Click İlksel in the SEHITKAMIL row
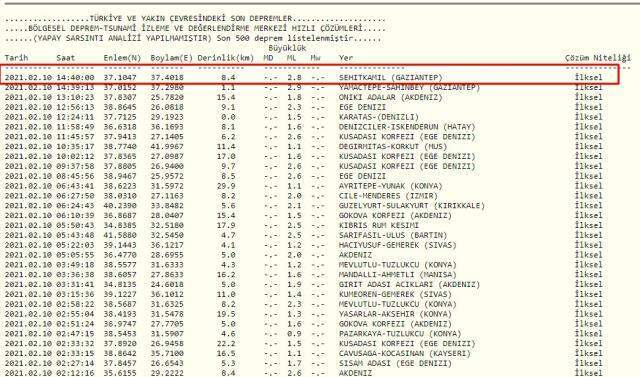Viewport: 640px width, 377px height. 588,78
